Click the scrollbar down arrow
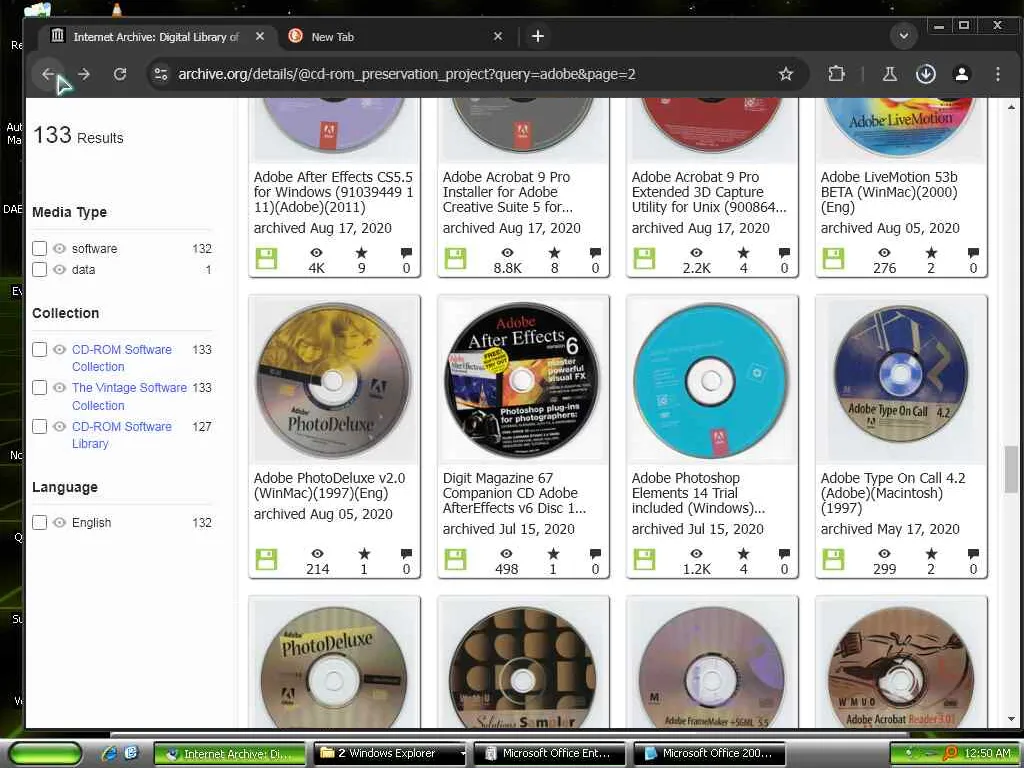1024x768 pixels. (x=1011, y=719)
